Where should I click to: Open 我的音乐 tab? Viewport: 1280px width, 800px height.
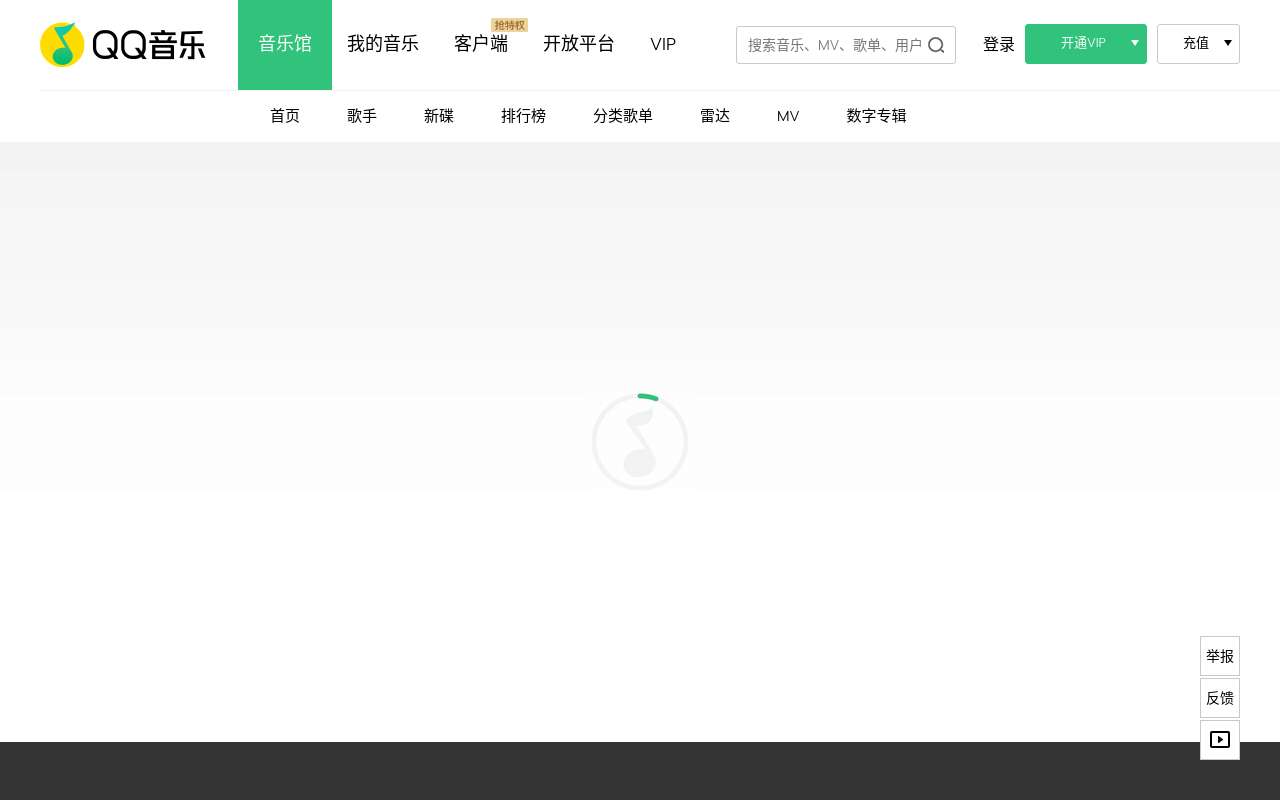(x=383, y=44)
